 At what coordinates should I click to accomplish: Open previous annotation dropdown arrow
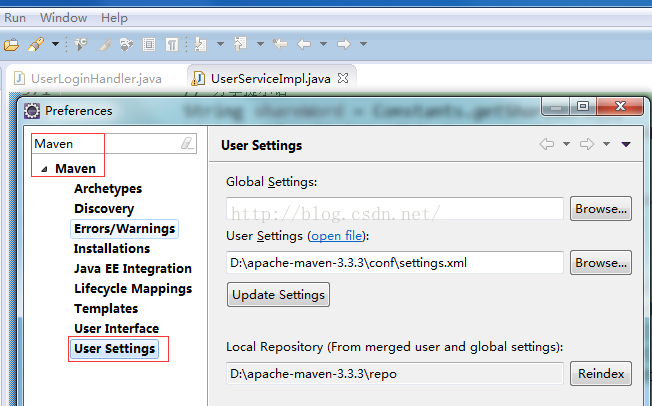click(260, 44)
